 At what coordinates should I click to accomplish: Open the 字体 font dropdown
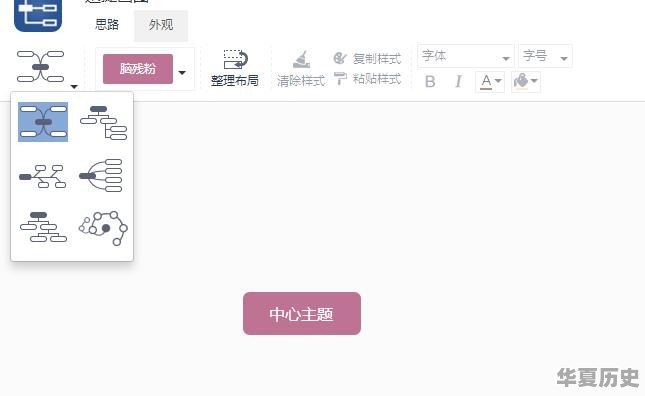coord(466,56)
